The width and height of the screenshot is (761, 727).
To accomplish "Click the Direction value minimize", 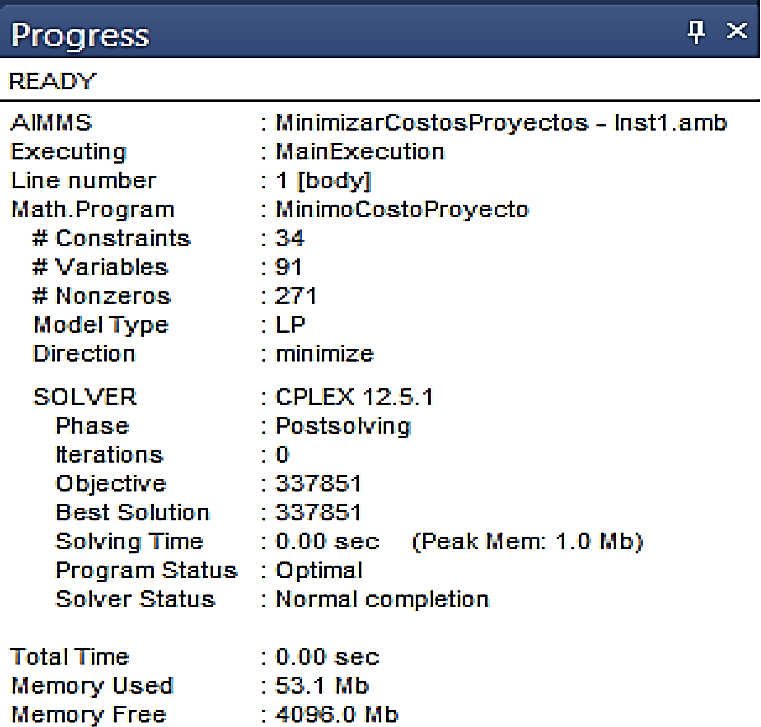I will (324, 354).
